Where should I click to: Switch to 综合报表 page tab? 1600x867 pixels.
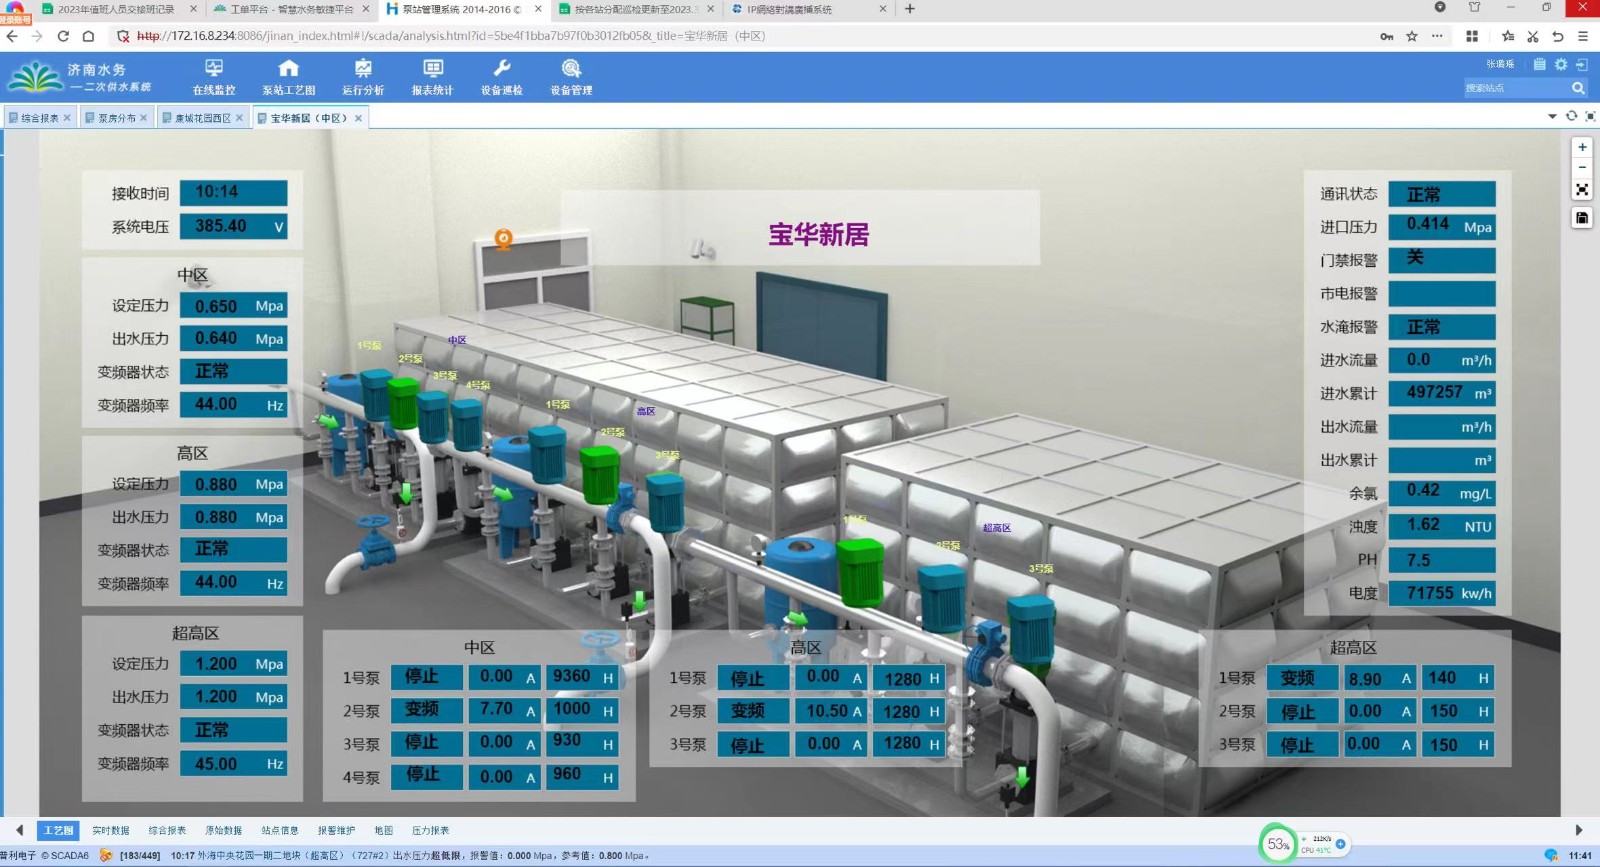pyautogui.click(x=39, y=118)
